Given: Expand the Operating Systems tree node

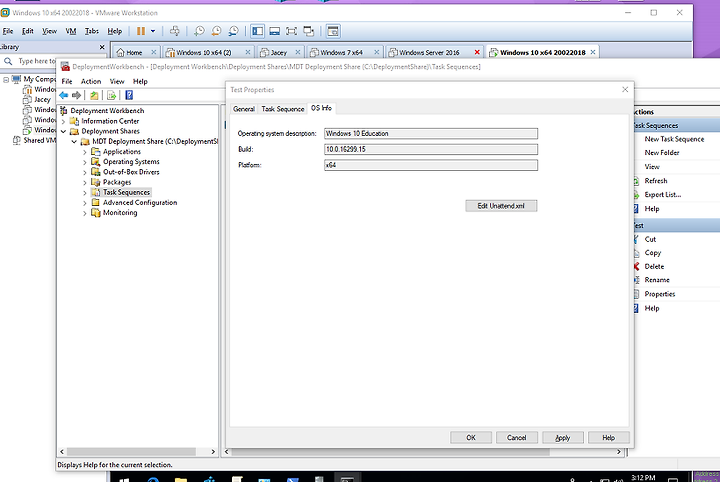Looking at the screenshot, I should click(x=85, y=162).
